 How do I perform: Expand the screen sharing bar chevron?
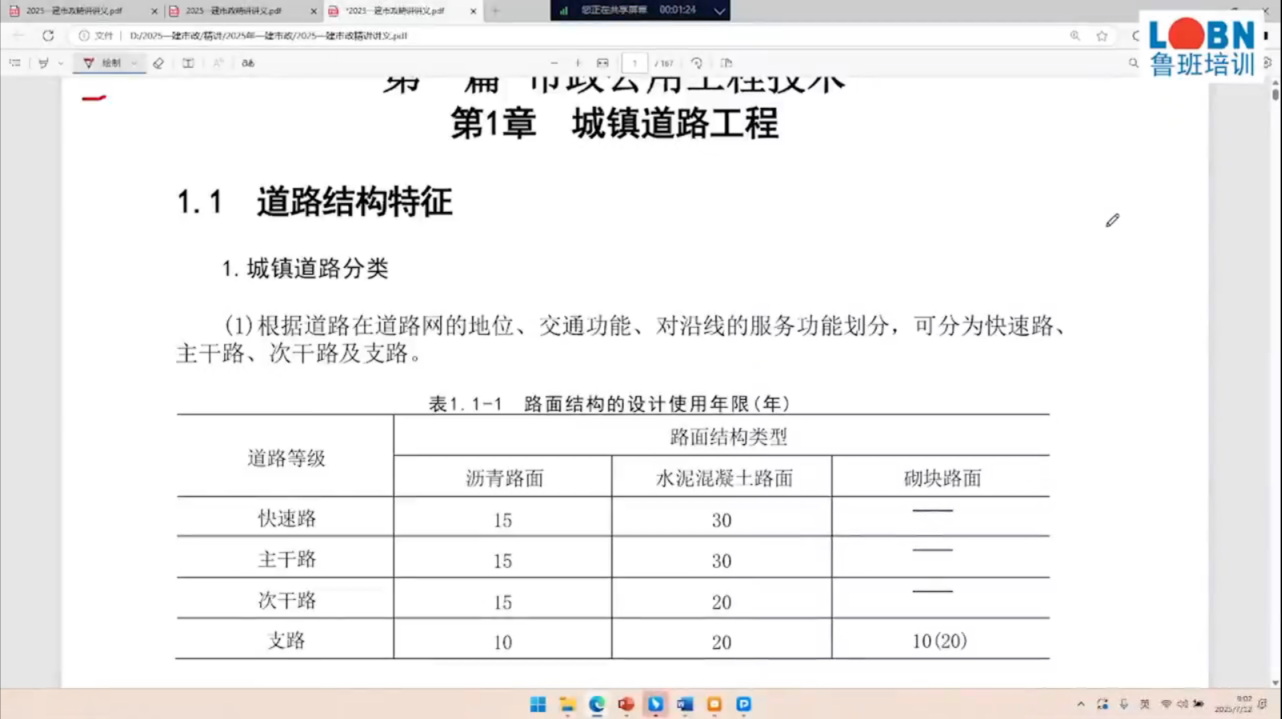coord(719,10)
